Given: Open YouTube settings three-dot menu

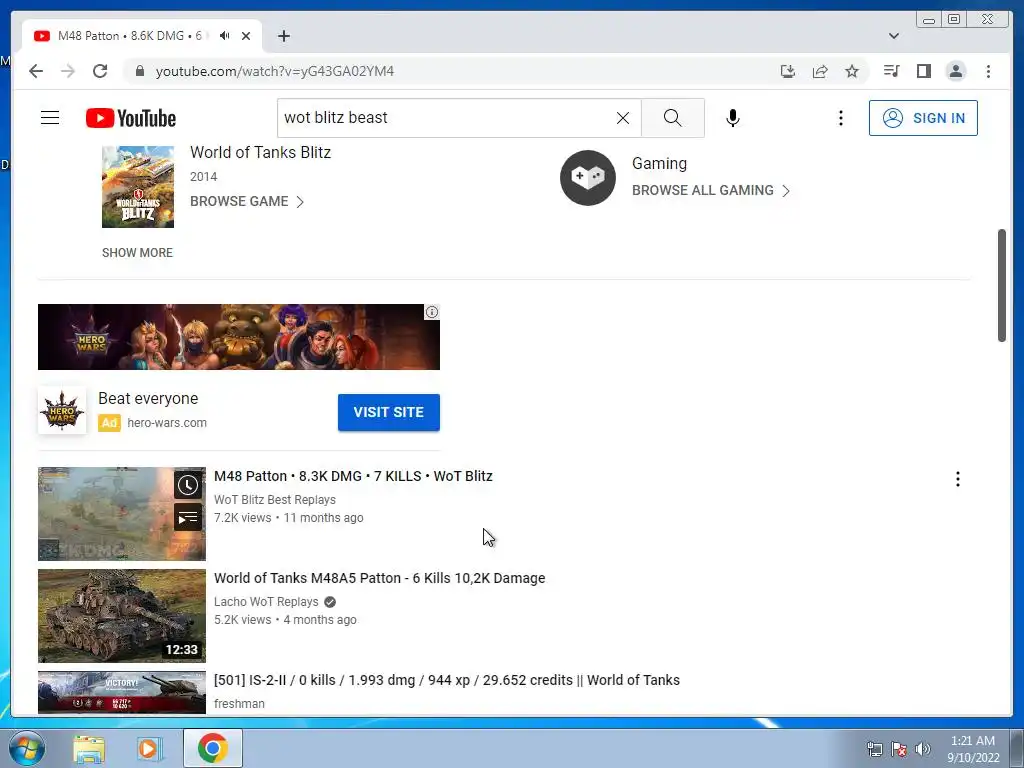Looking at the screenshot, I should pyautogui.click(x=840, y=118).
